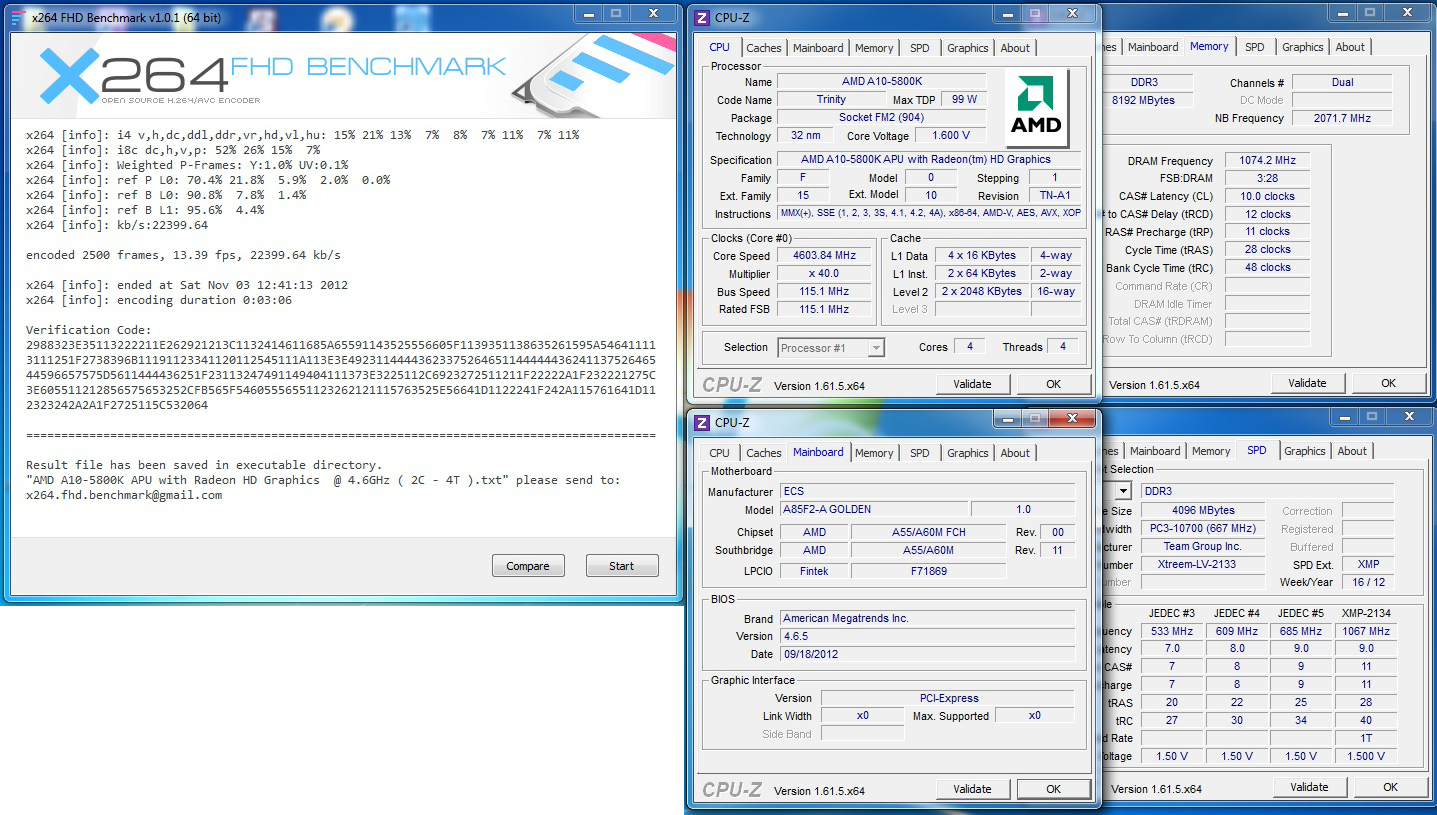Click the CPU-Z icon in the processor window title bar
Image resolution: width=1437 pixels, height=815 pixels.
pos(702,17)
